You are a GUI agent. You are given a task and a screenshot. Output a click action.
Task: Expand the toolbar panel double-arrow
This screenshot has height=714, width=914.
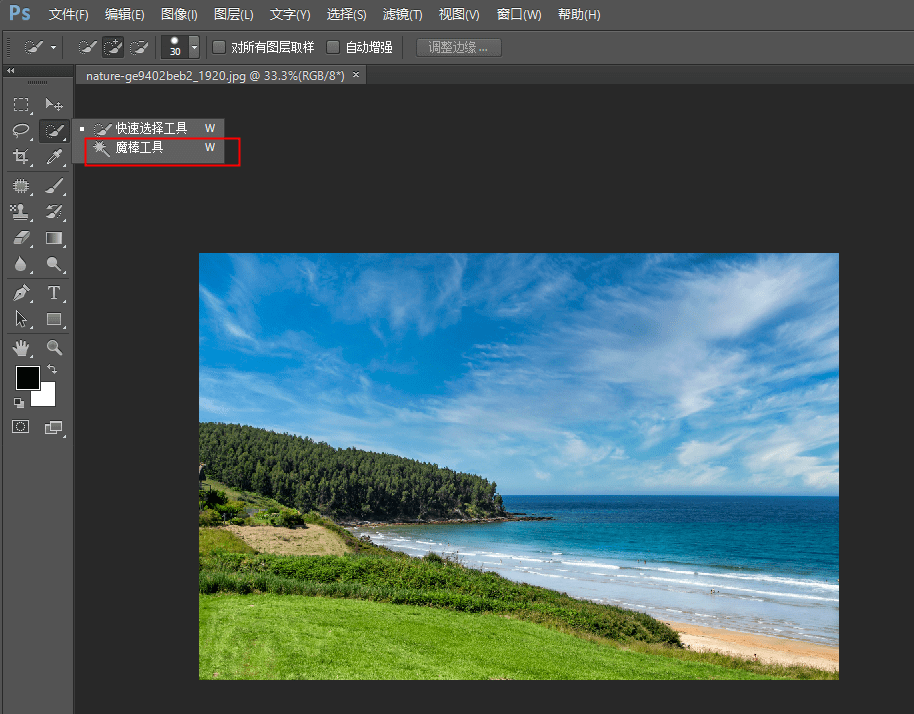[10, 71]
